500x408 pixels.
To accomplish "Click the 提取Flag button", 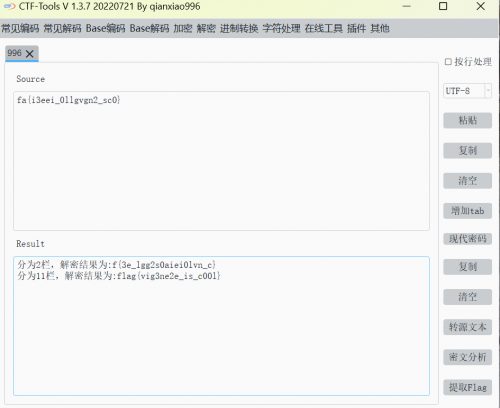I will coord(467,387).
